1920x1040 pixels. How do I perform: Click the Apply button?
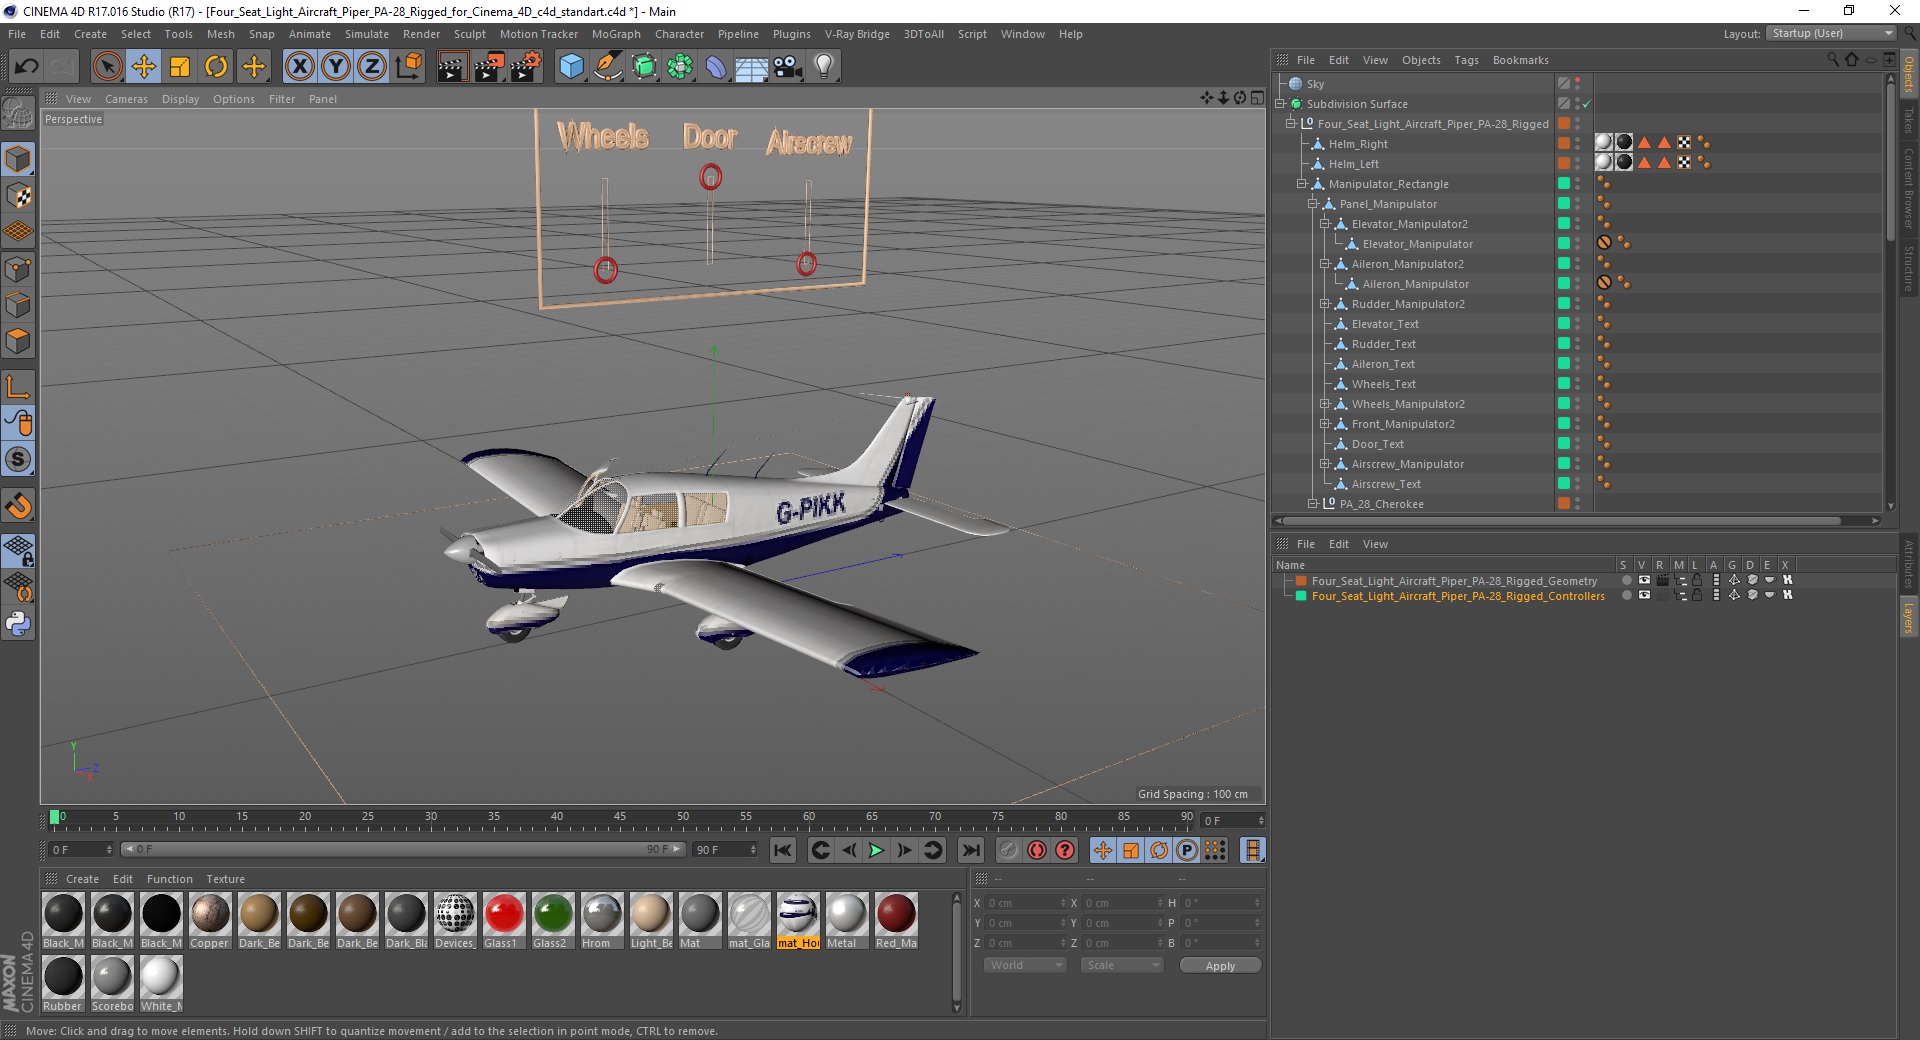(1220, 966)
